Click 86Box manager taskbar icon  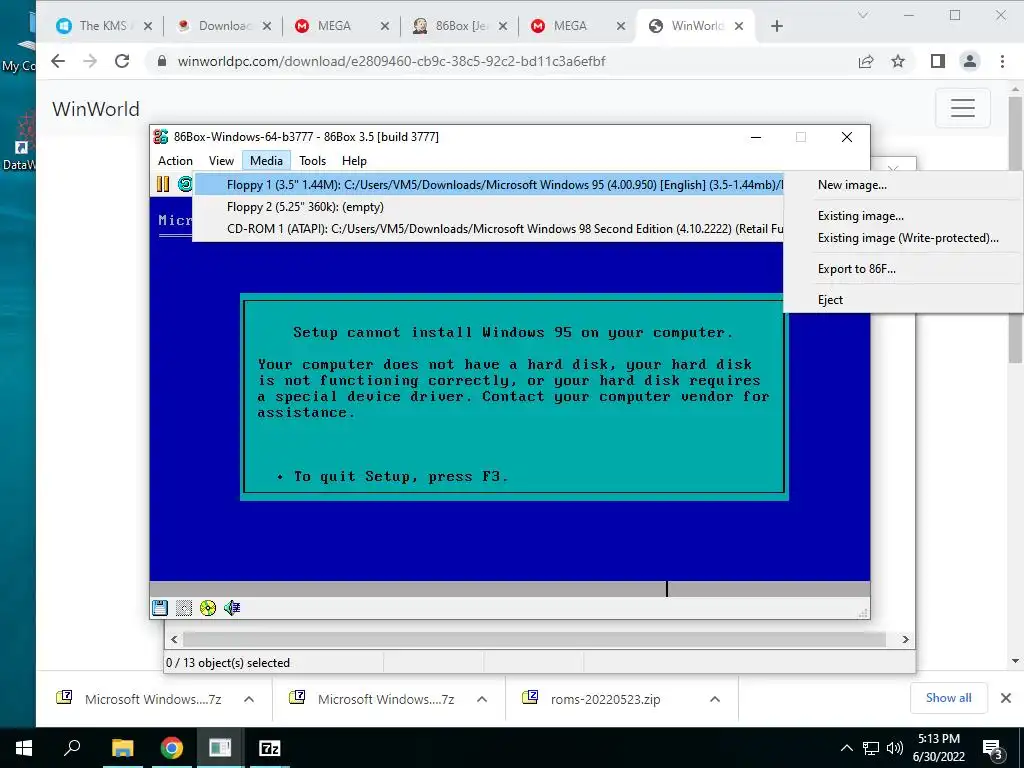[220, 748]
